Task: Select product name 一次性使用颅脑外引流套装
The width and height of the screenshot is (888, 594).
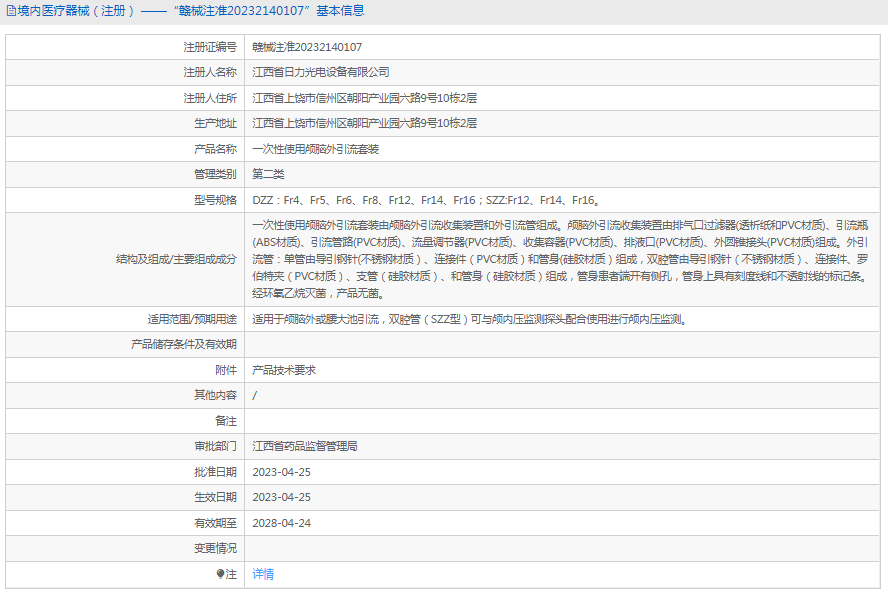Action: click(315, 149)
